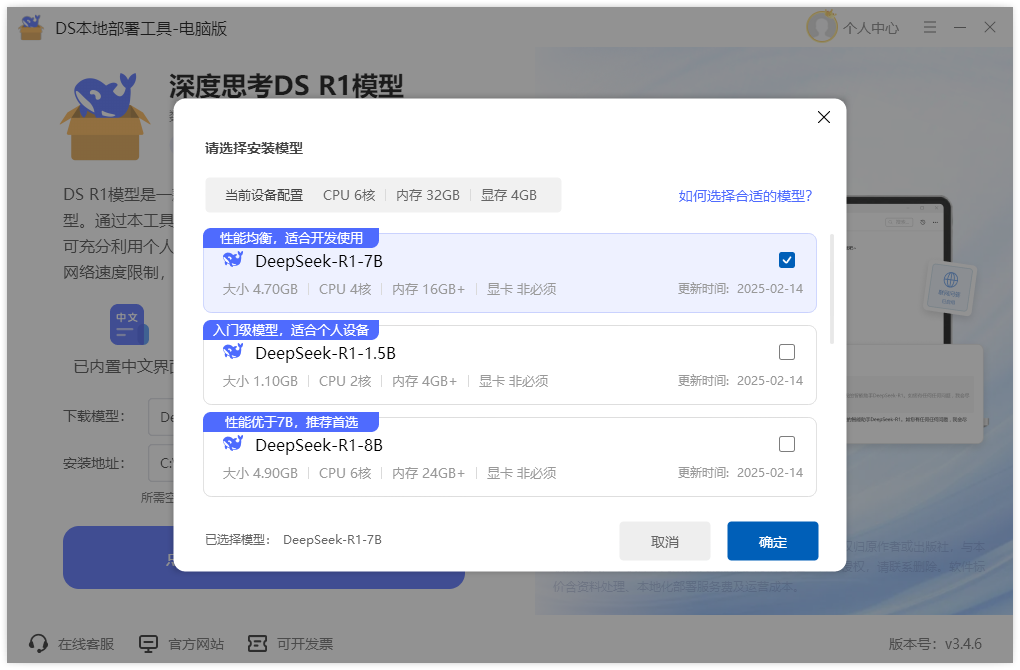The width and height of the screenshot is (1020, 670).
Task: Click the whale icon beside DeepSeek-R1-7B
Action: pos(233,260)
